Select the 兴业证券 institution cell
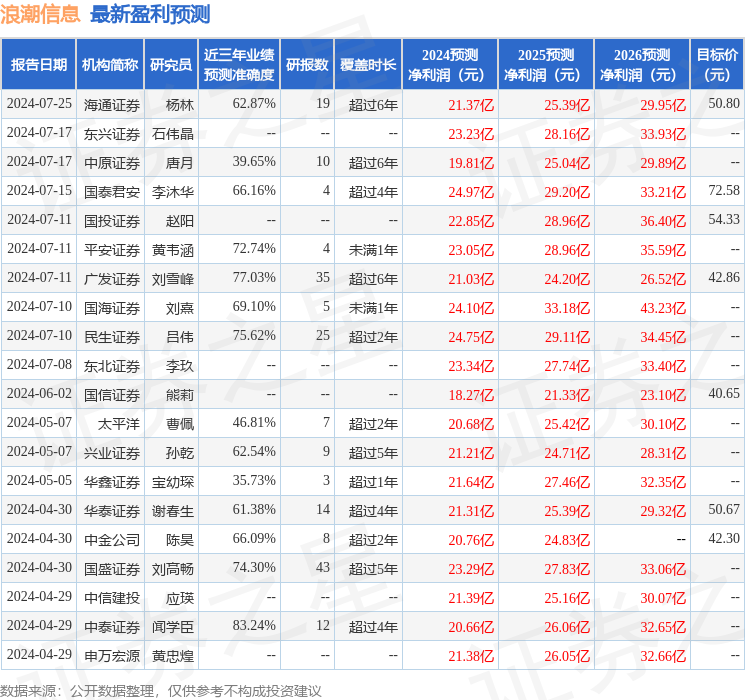The width and height of the screenshot is (745, 700). pos(112,453)
